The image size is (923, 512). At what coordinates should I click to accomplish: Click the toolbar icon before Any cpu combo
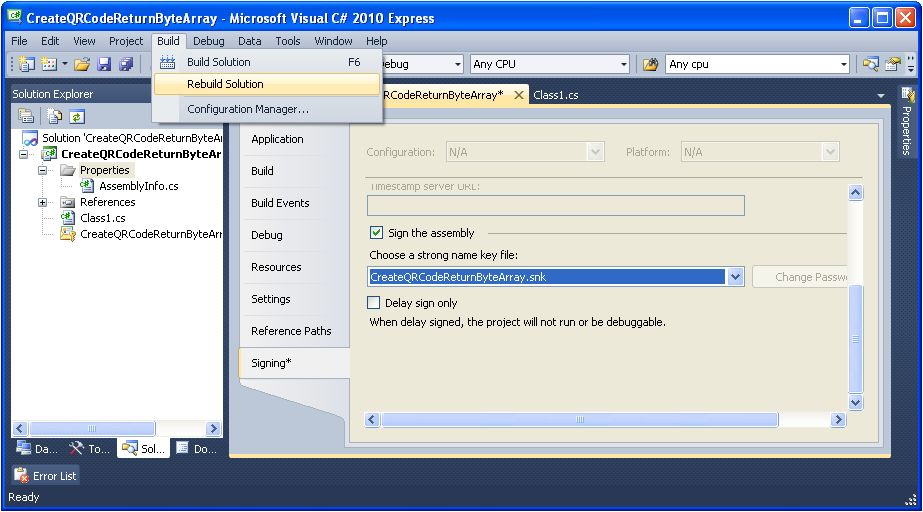coord(650,64)
